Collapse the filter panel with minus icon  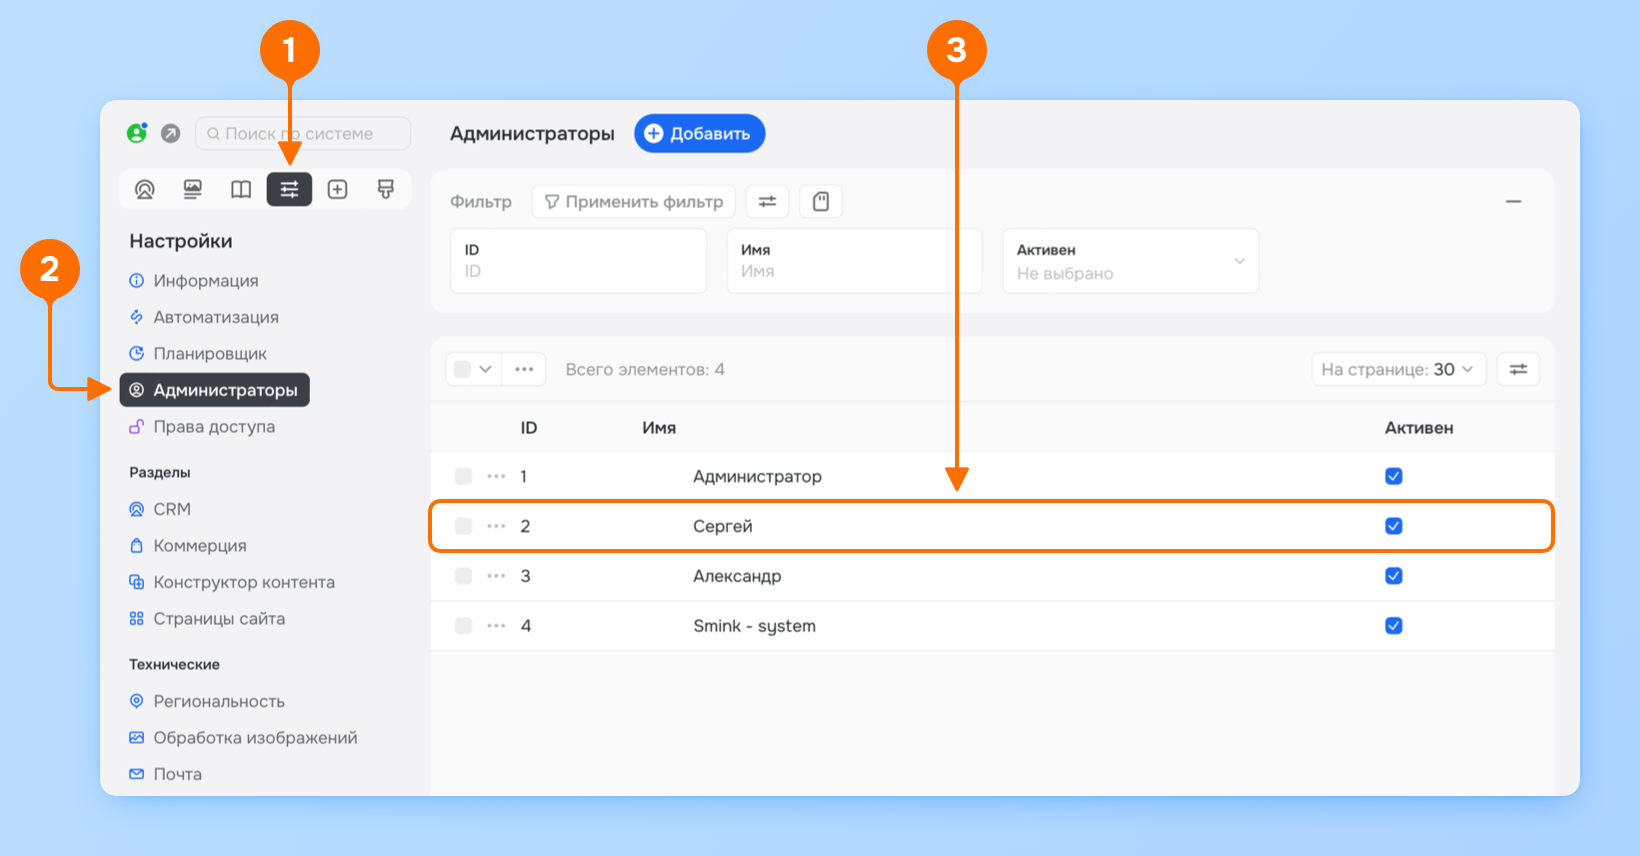click(x=1514, y=202)
